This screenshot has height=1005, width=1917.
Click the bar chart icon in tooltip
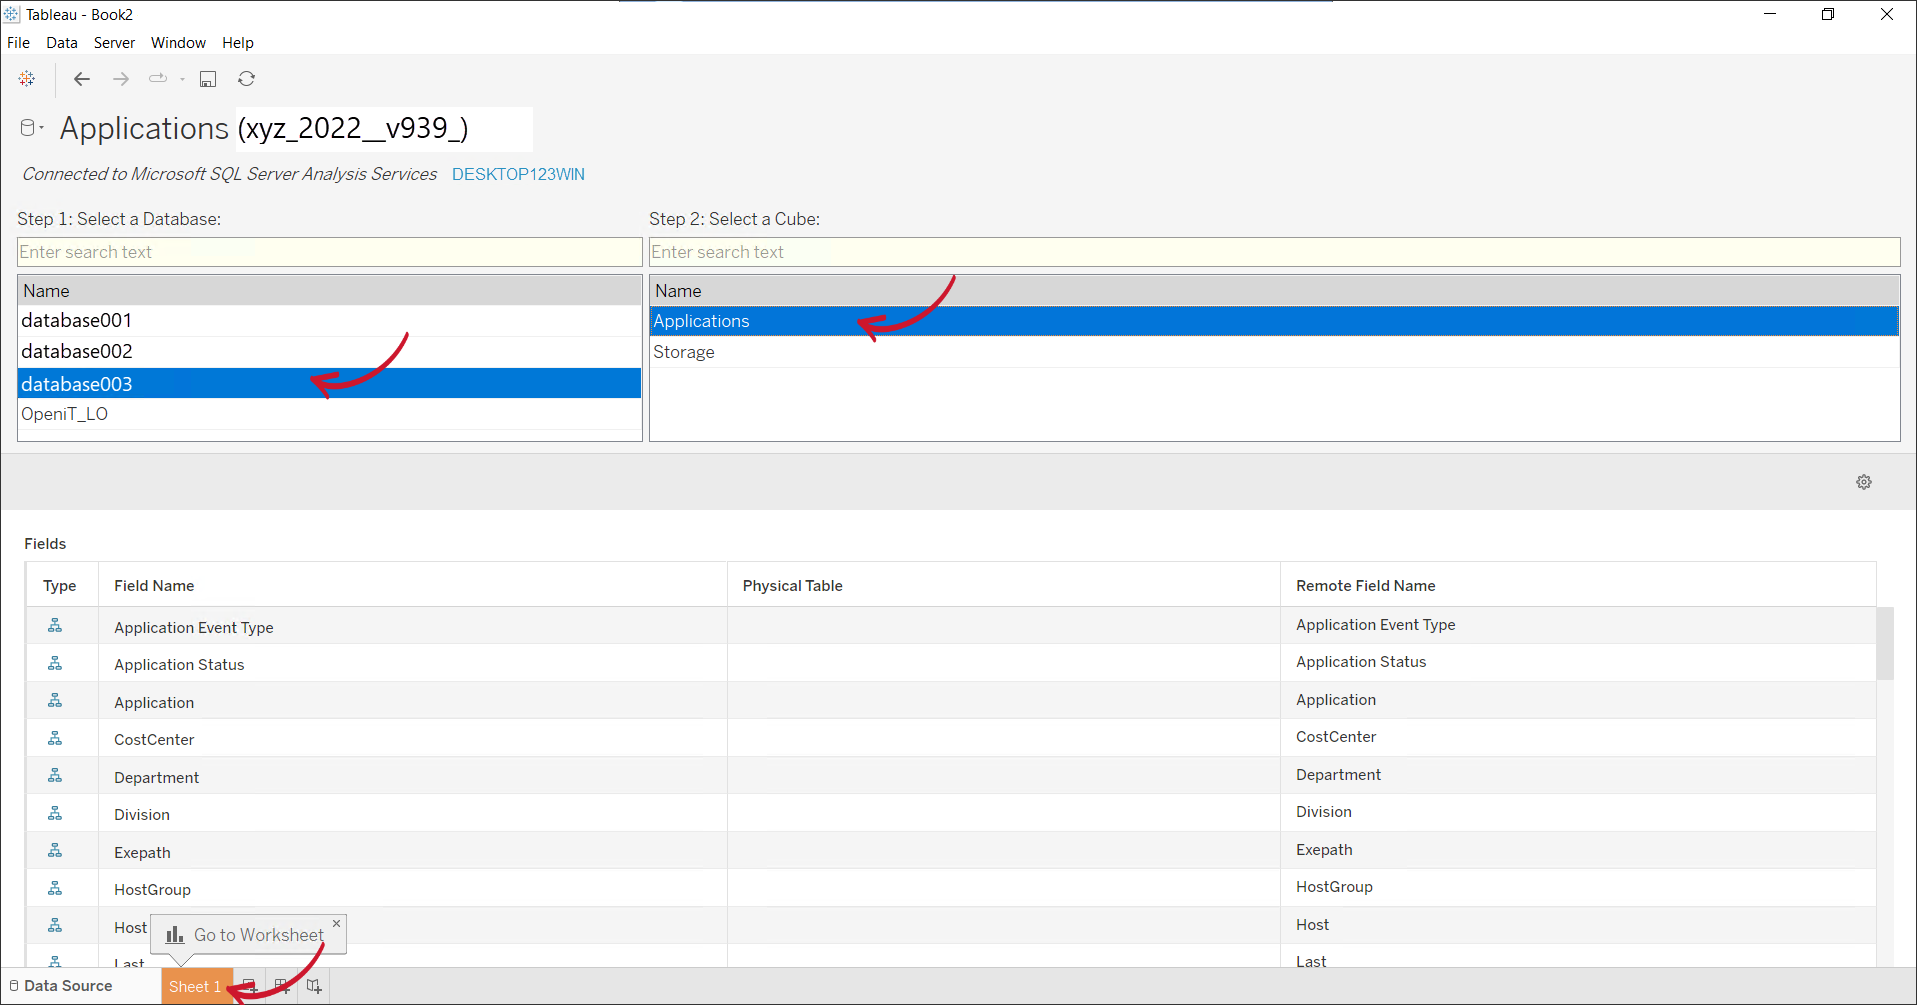coord(175,935)
